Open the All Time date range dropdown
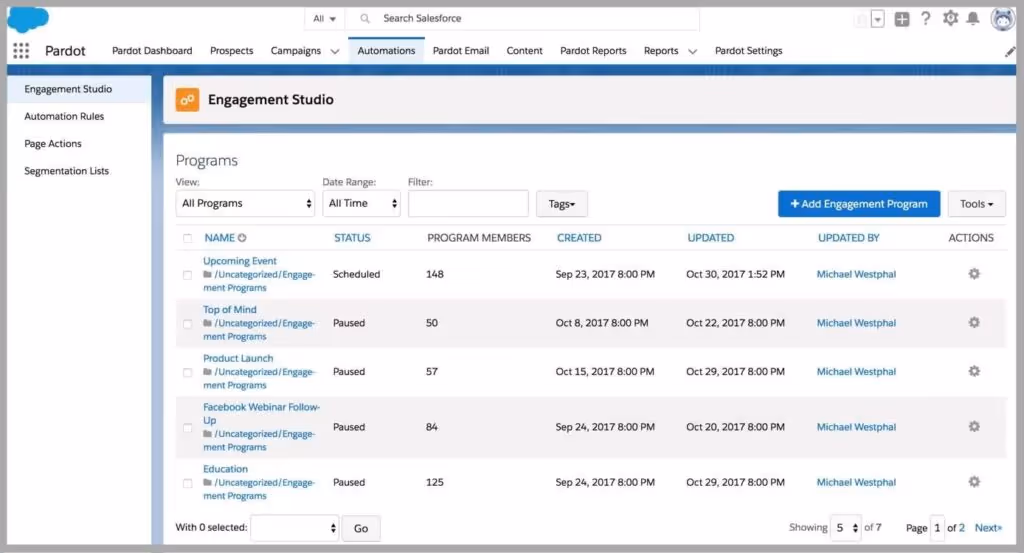 coord(361,203)
